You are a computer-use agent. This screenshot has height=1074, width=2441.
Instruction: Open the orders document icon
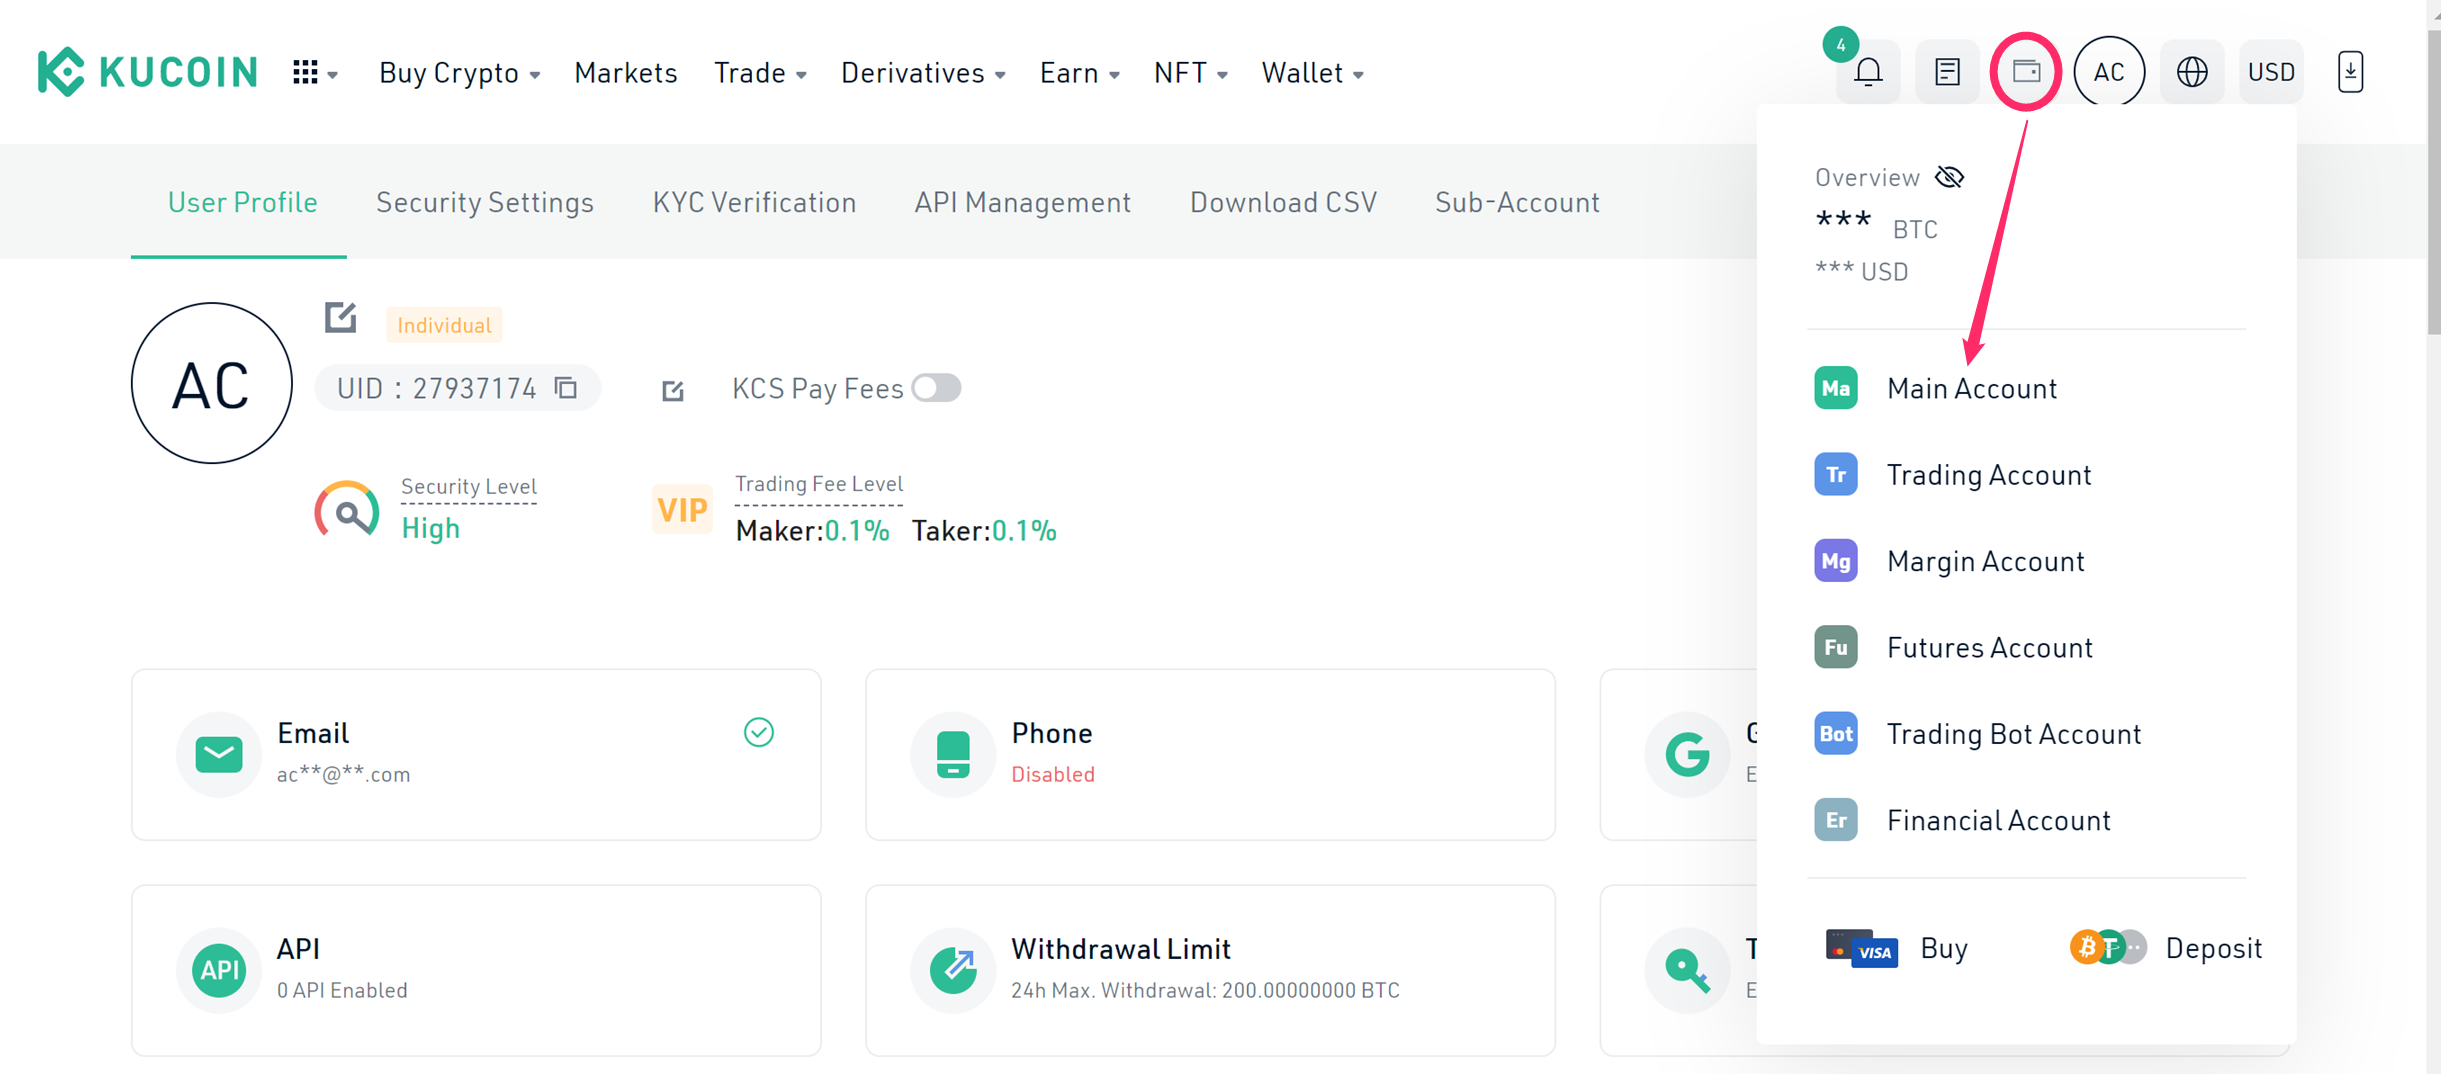pos(1946,72)
